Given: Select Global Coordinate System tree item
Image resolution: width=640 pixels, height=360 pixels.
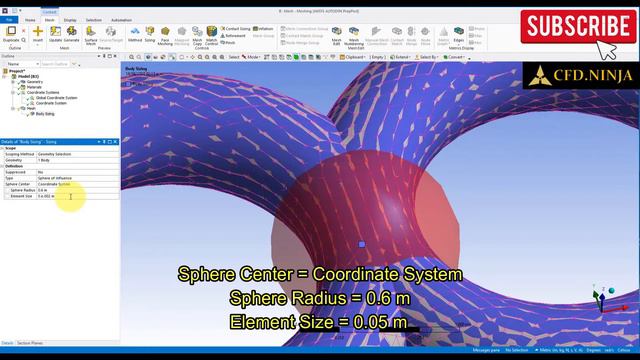Looking at the screenshot, I should pyautogui.click(x=56, y=98).
